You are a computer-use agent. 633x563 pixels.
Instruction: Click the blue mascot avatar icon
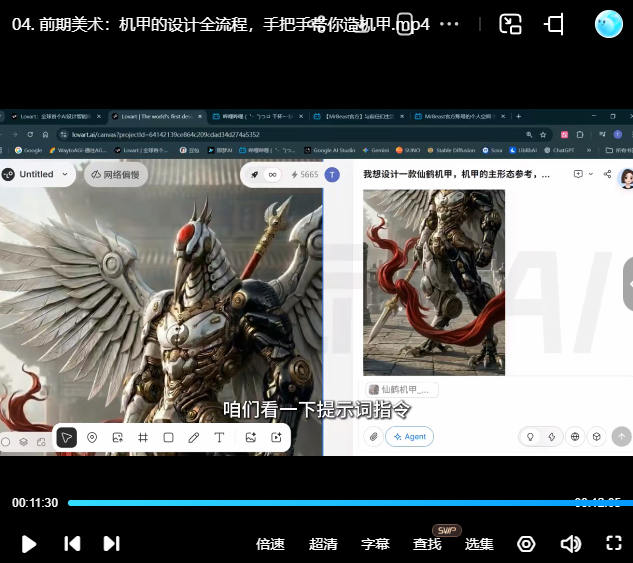point(608,24)
